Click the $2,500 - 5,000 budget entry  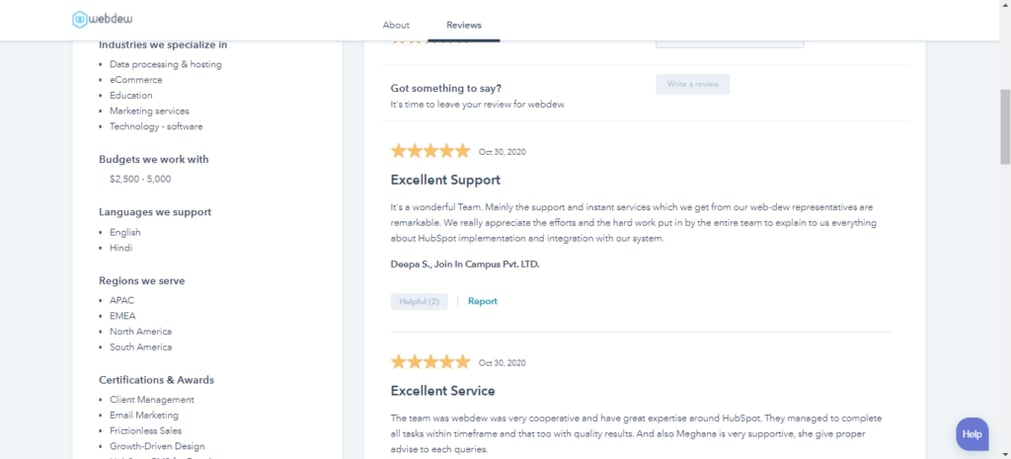(140, 179)
